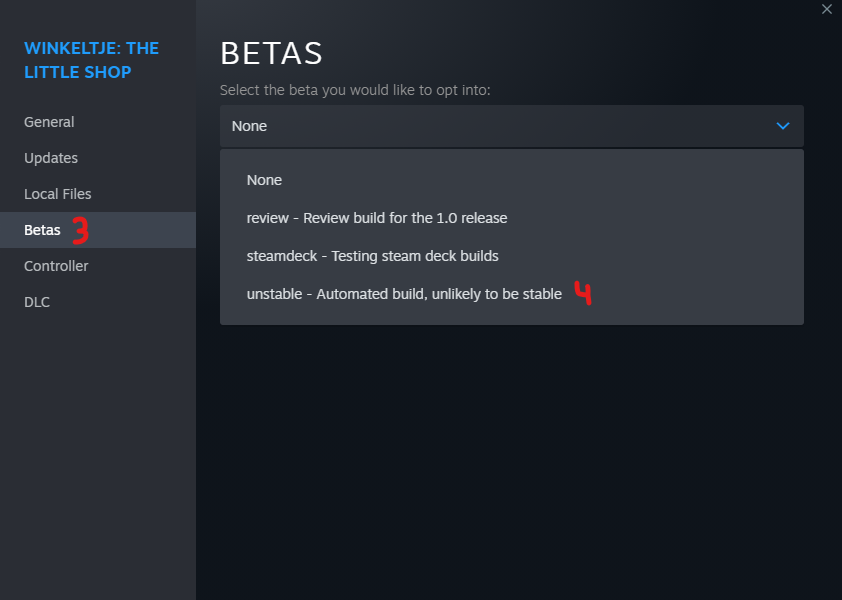
Task: Click the red handwritten number 4 annotation
Action: tap(582, 294)
